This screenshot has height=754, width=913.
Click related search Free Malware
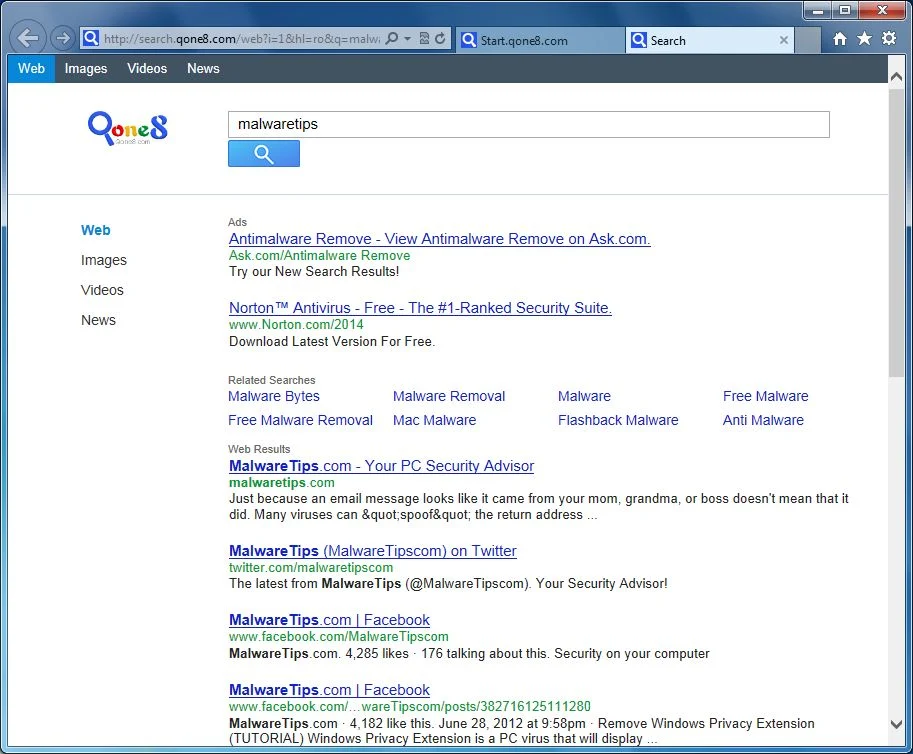click(766, 397)
